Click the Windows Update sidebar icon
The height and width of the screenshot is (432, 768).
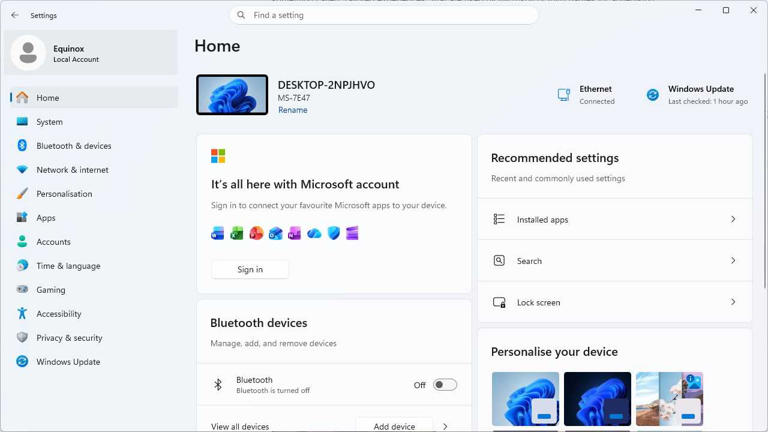point(22,361)
